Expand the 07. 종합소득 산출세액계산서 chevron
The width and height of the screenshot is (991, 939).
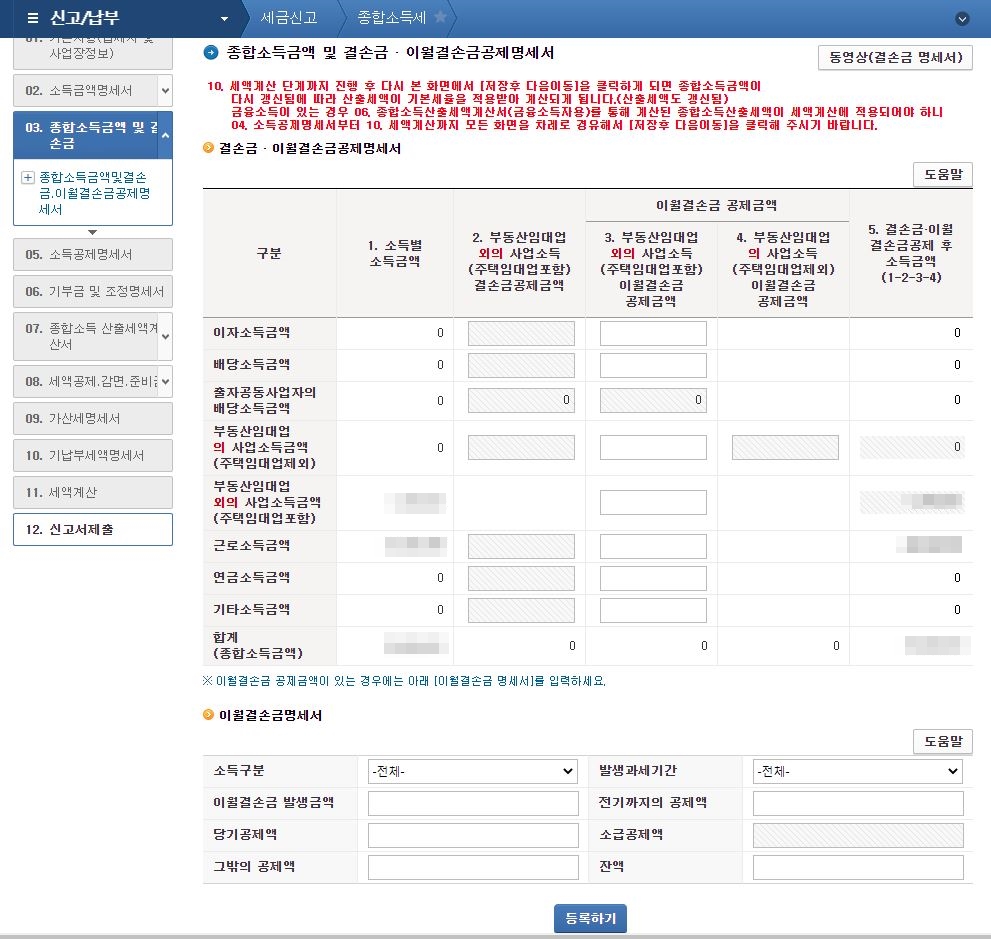coord(165,336)
